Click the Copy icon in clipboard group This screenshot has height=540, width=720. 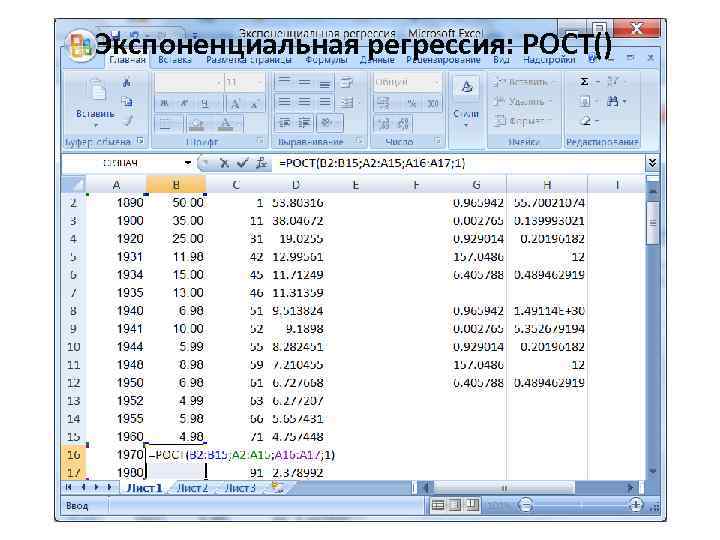tap(127, 102)
